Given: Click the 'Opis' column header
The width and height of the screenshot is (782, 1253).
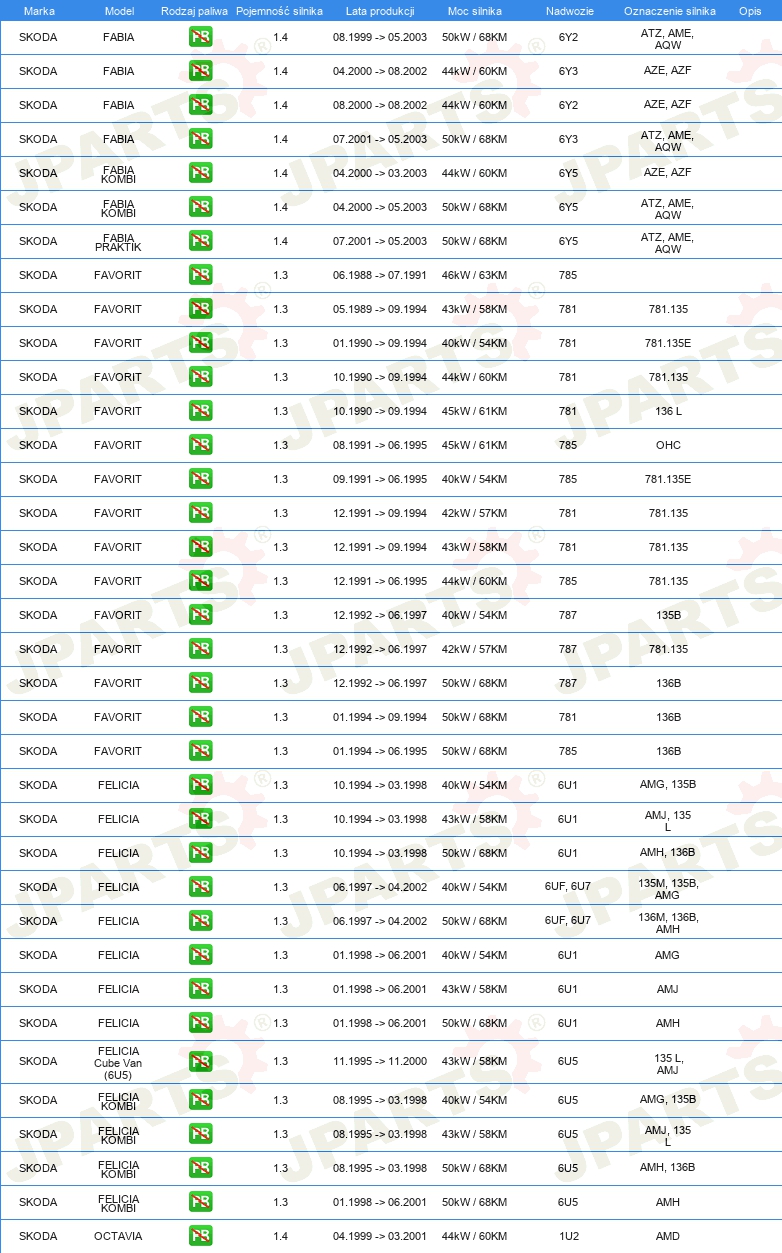Looking at the screenshot, I should point(750,10).
